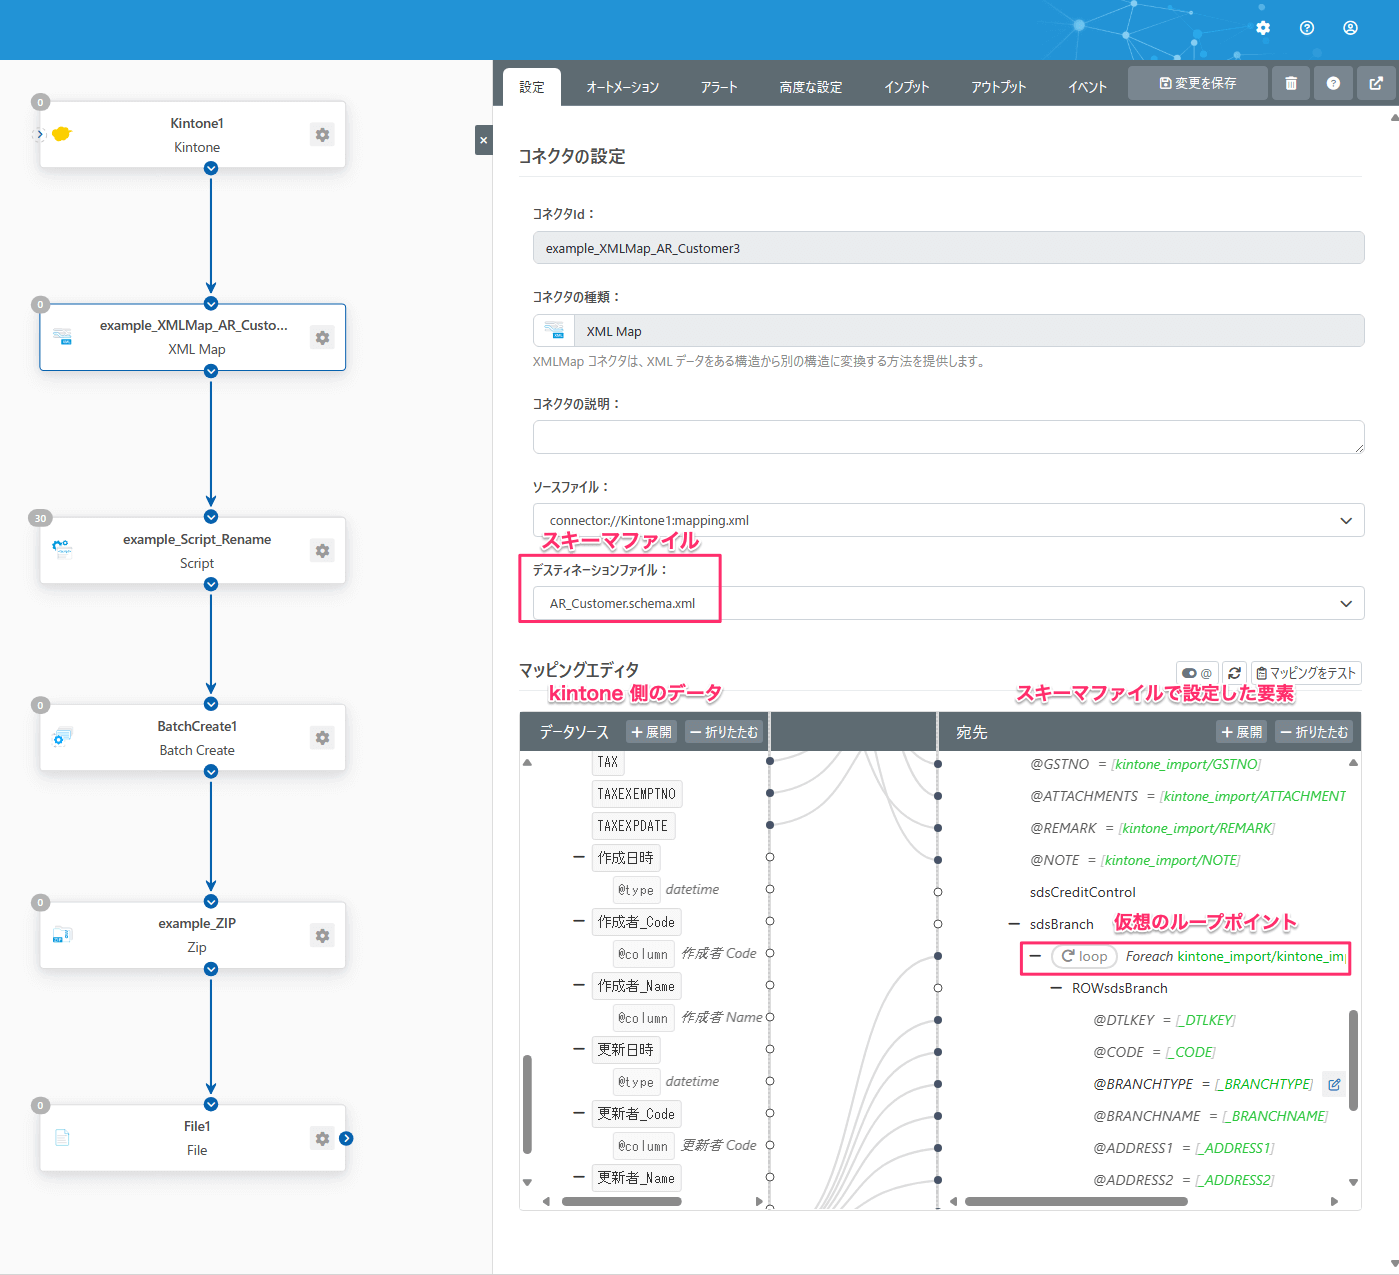
Task: Open the gear settings on the XML Map connector
Action: pyautogui.click(x=322, y=337)
